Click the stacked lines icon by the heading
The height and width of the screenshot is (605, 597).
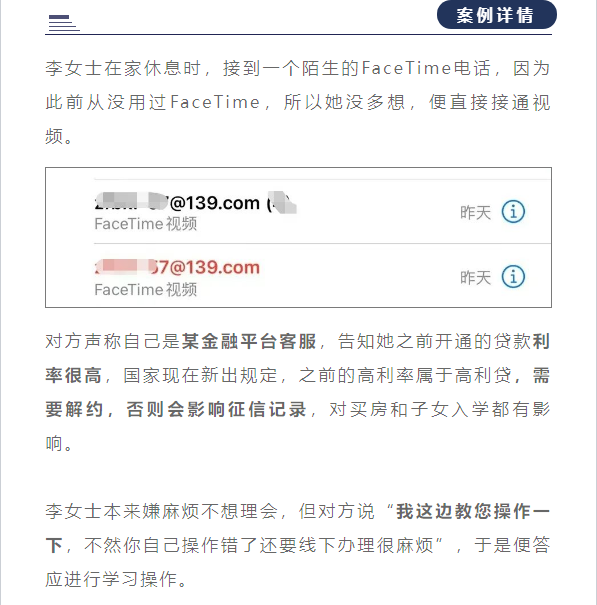64,23
